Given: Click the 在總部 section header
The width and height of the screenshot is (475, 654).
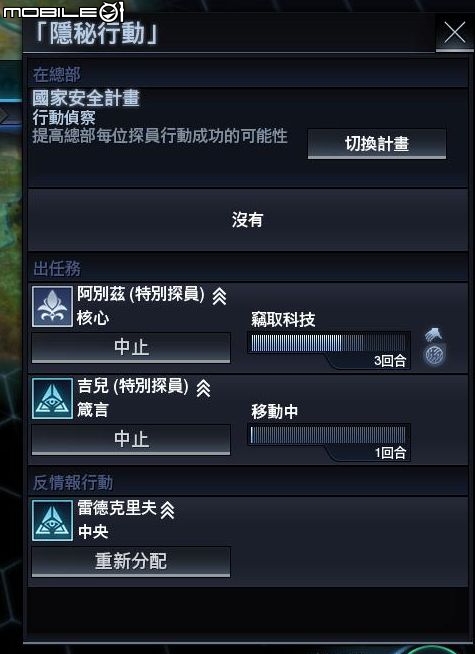Looking at the screenshot, I should 56,75.
